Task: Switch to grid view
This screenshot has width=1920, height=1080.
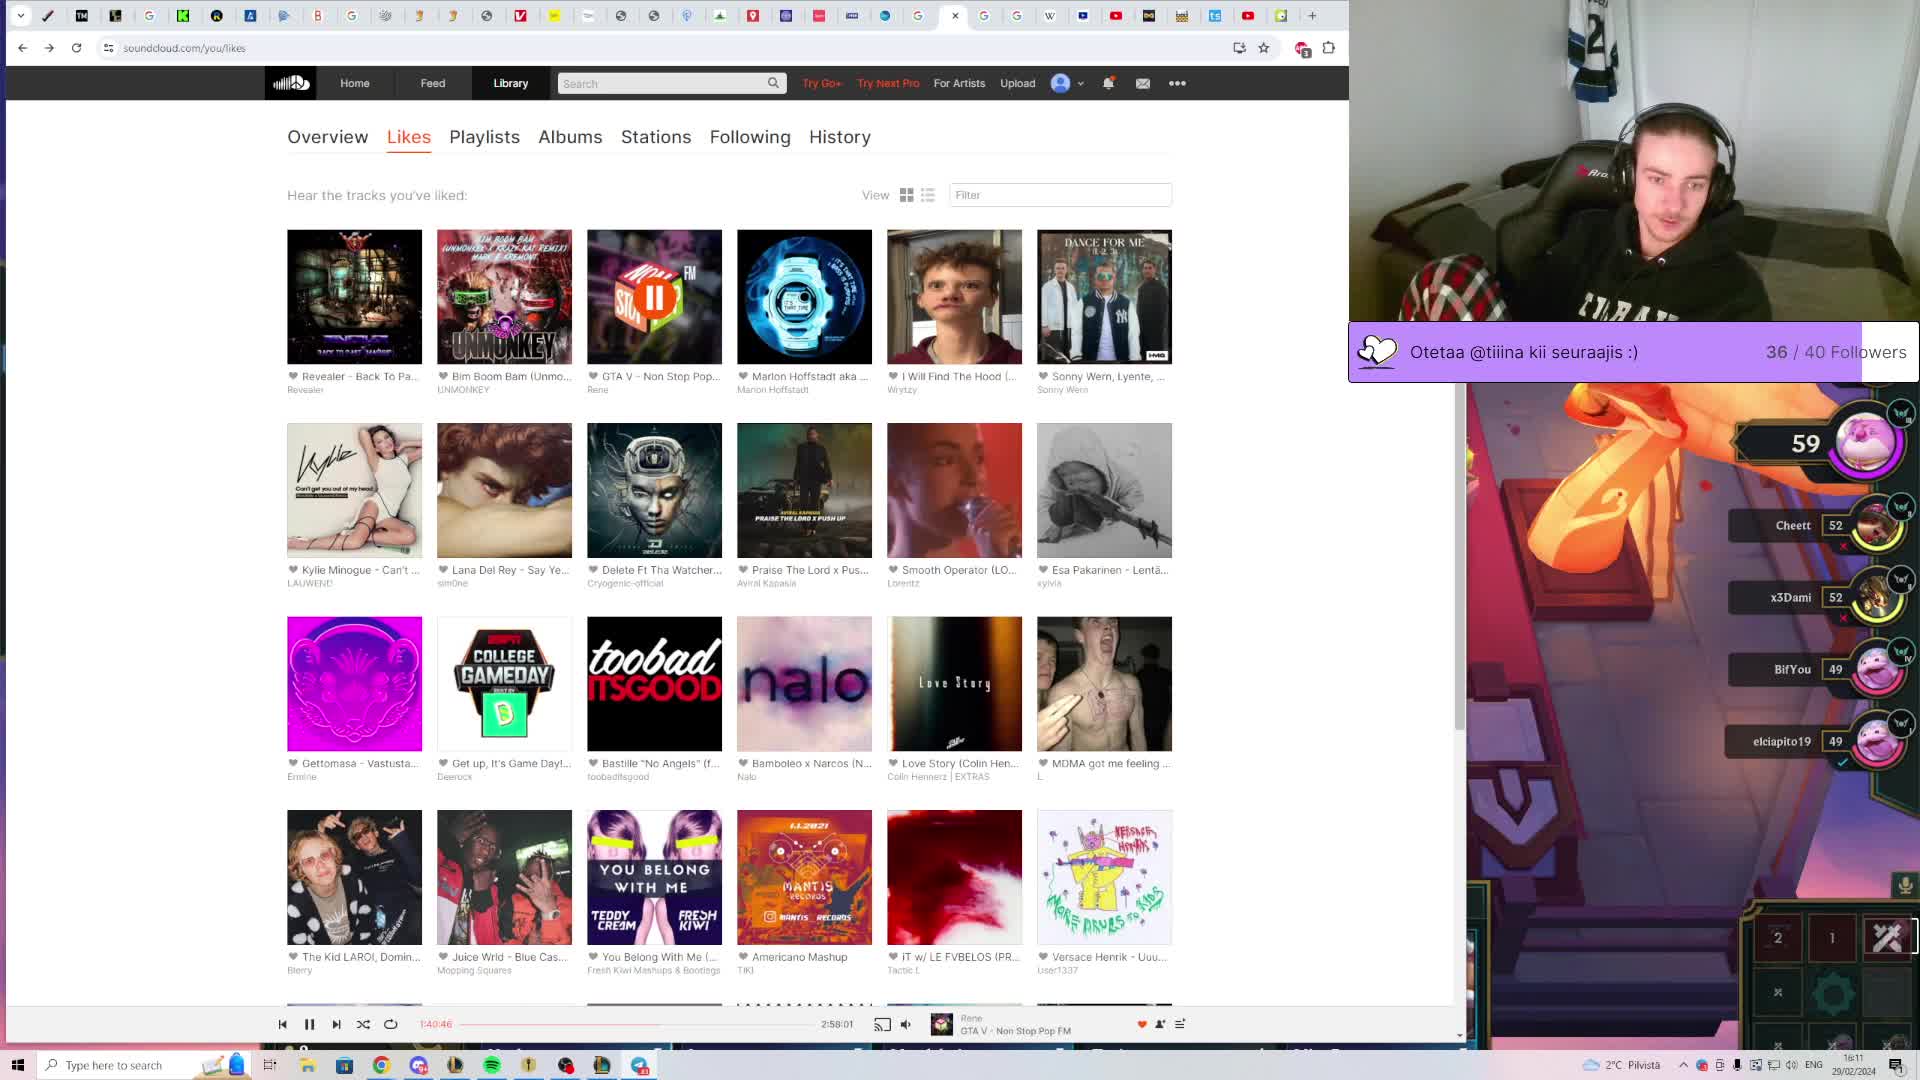Action: 906,195
